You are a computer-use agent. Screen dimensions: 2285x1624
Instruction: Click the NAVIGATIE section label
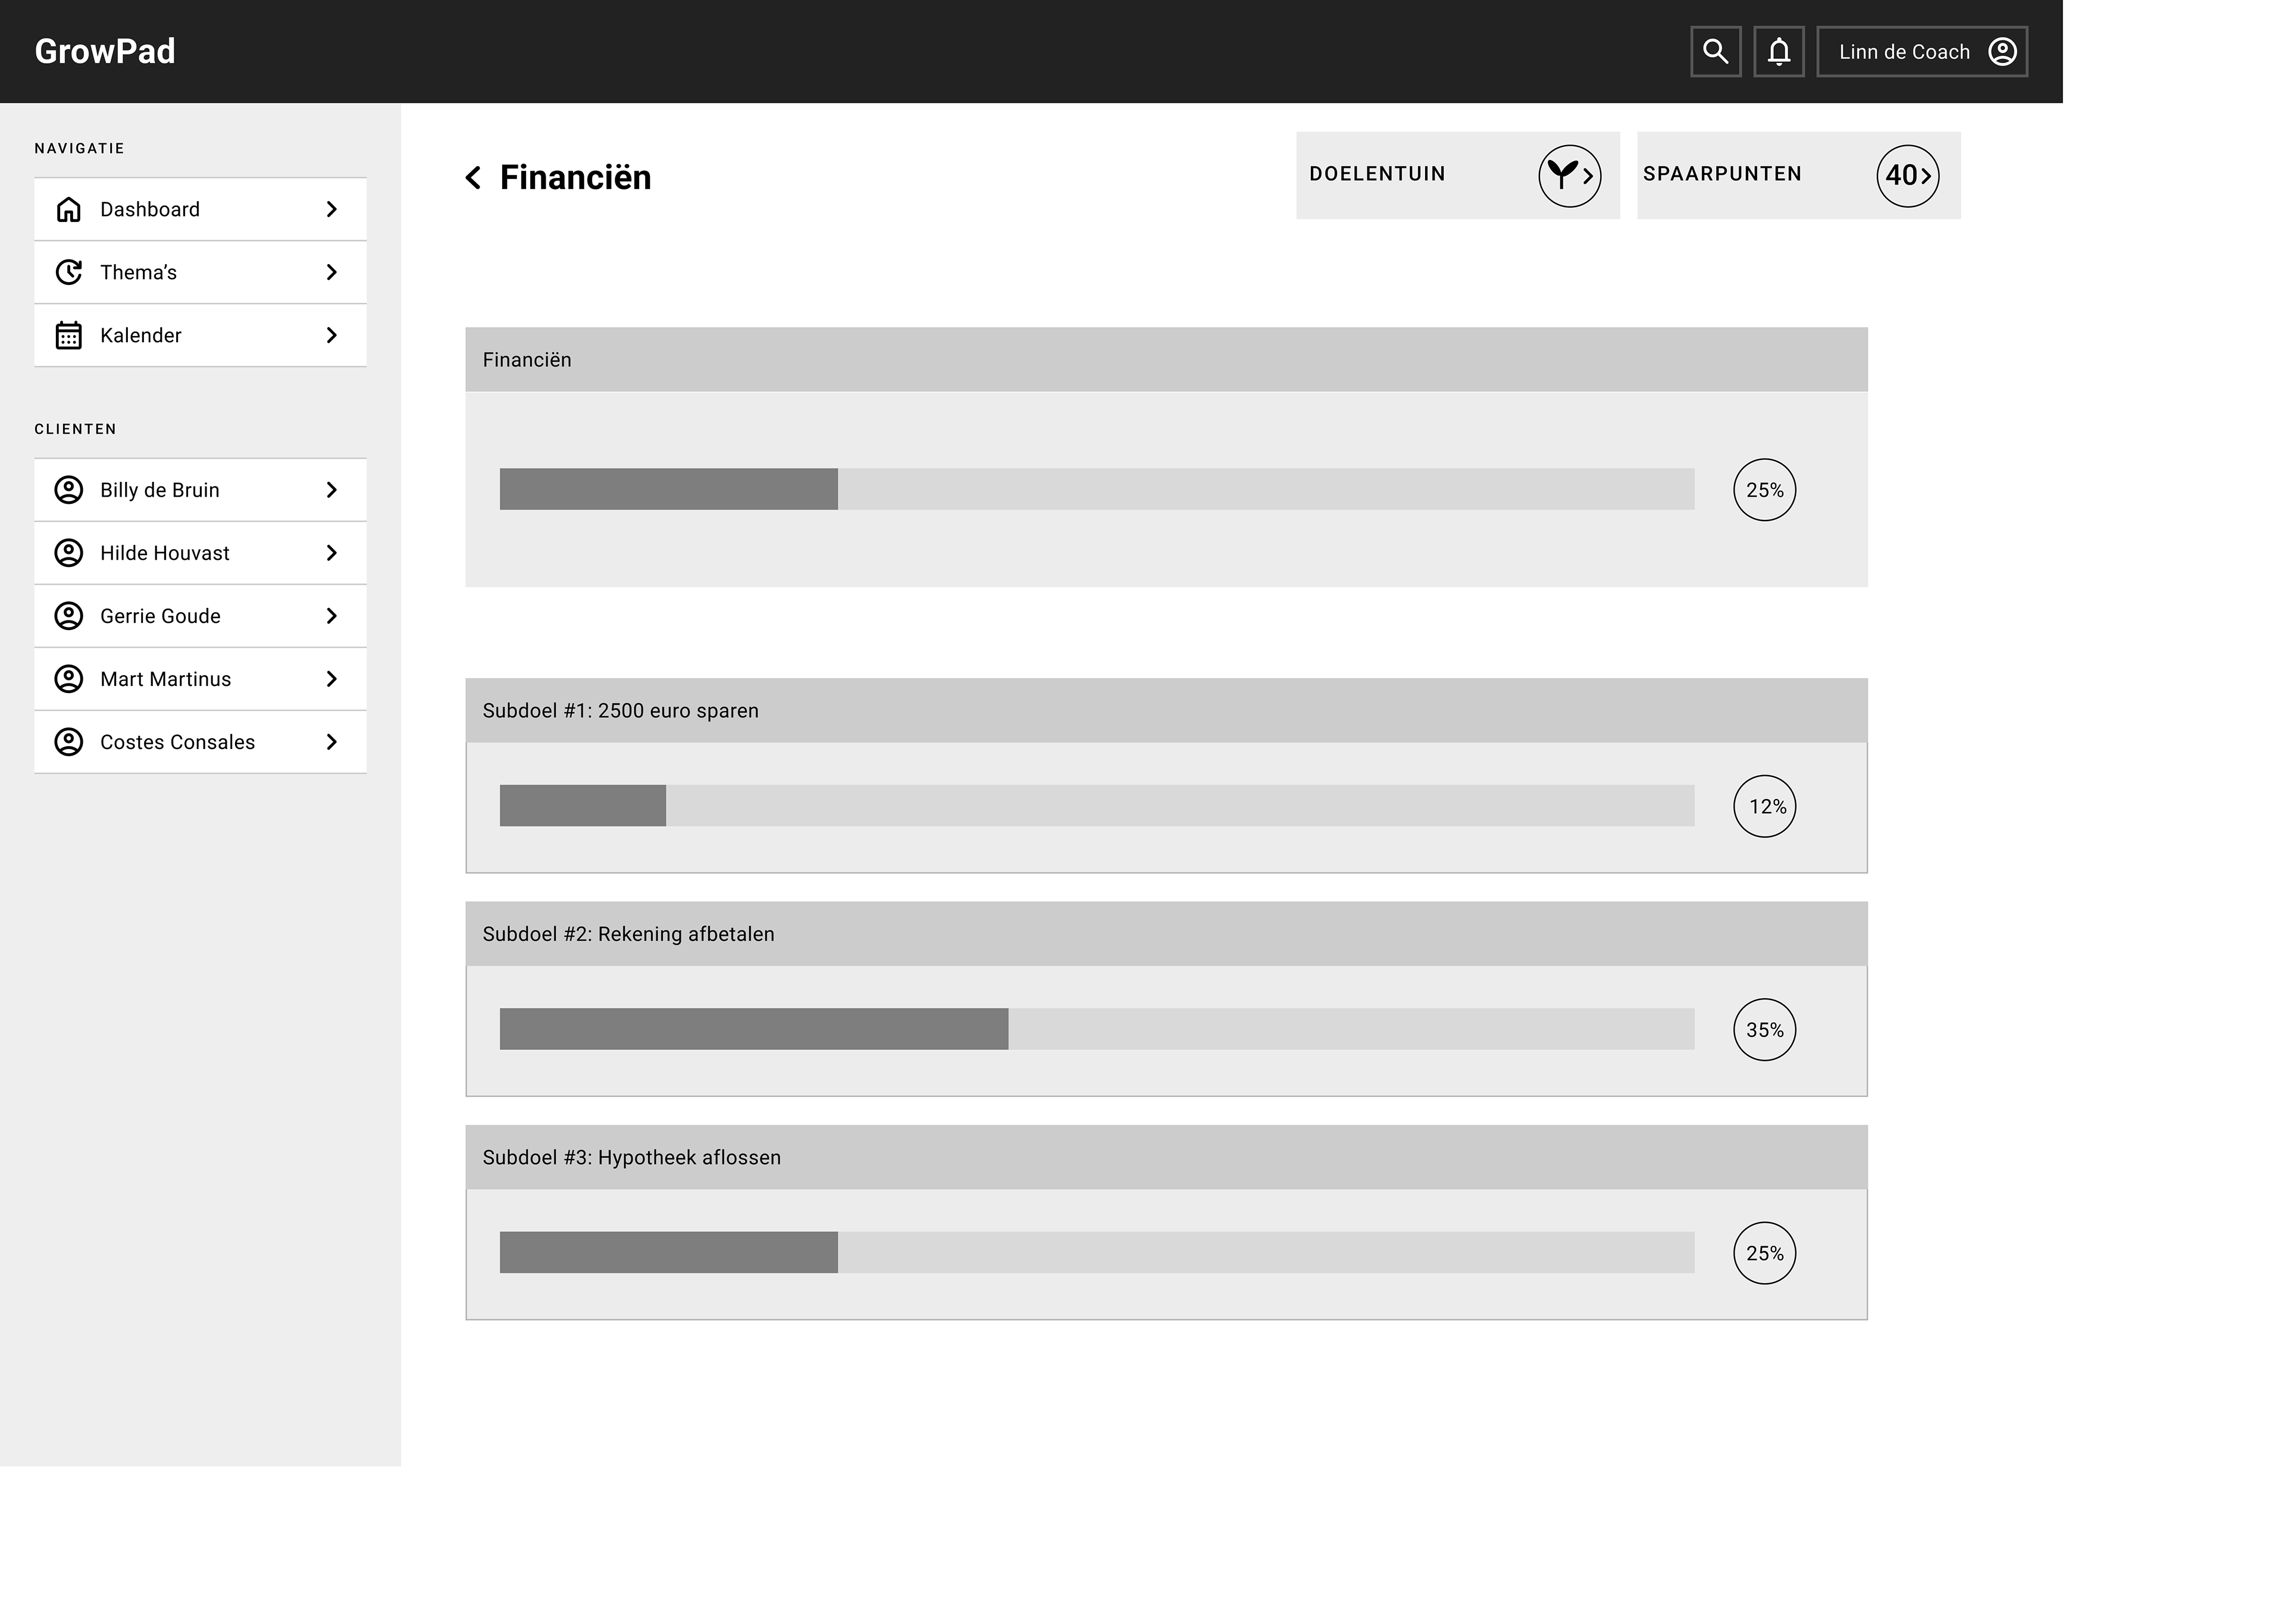point(79,148)
